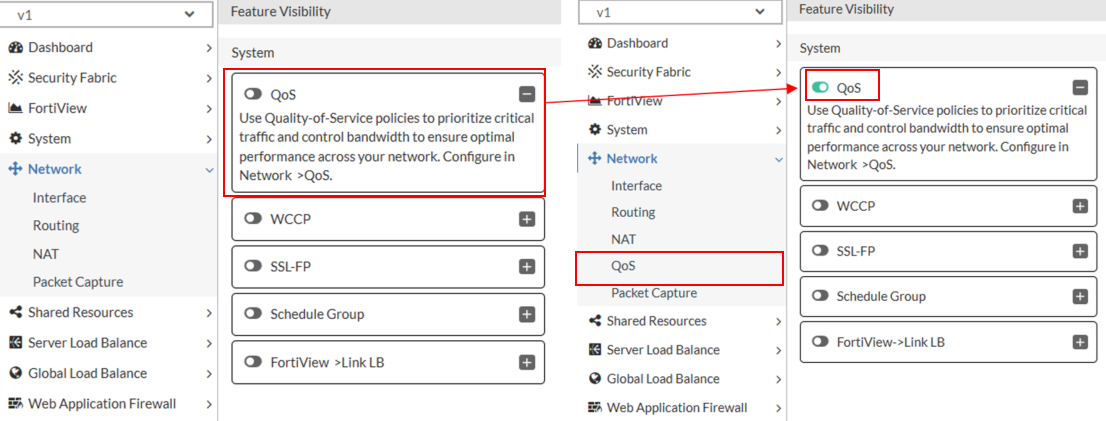This screenshot has height=421, width=1106.
Task: Expand the SSL-FP plus button, left screenshot
Action: coord(527,267)
